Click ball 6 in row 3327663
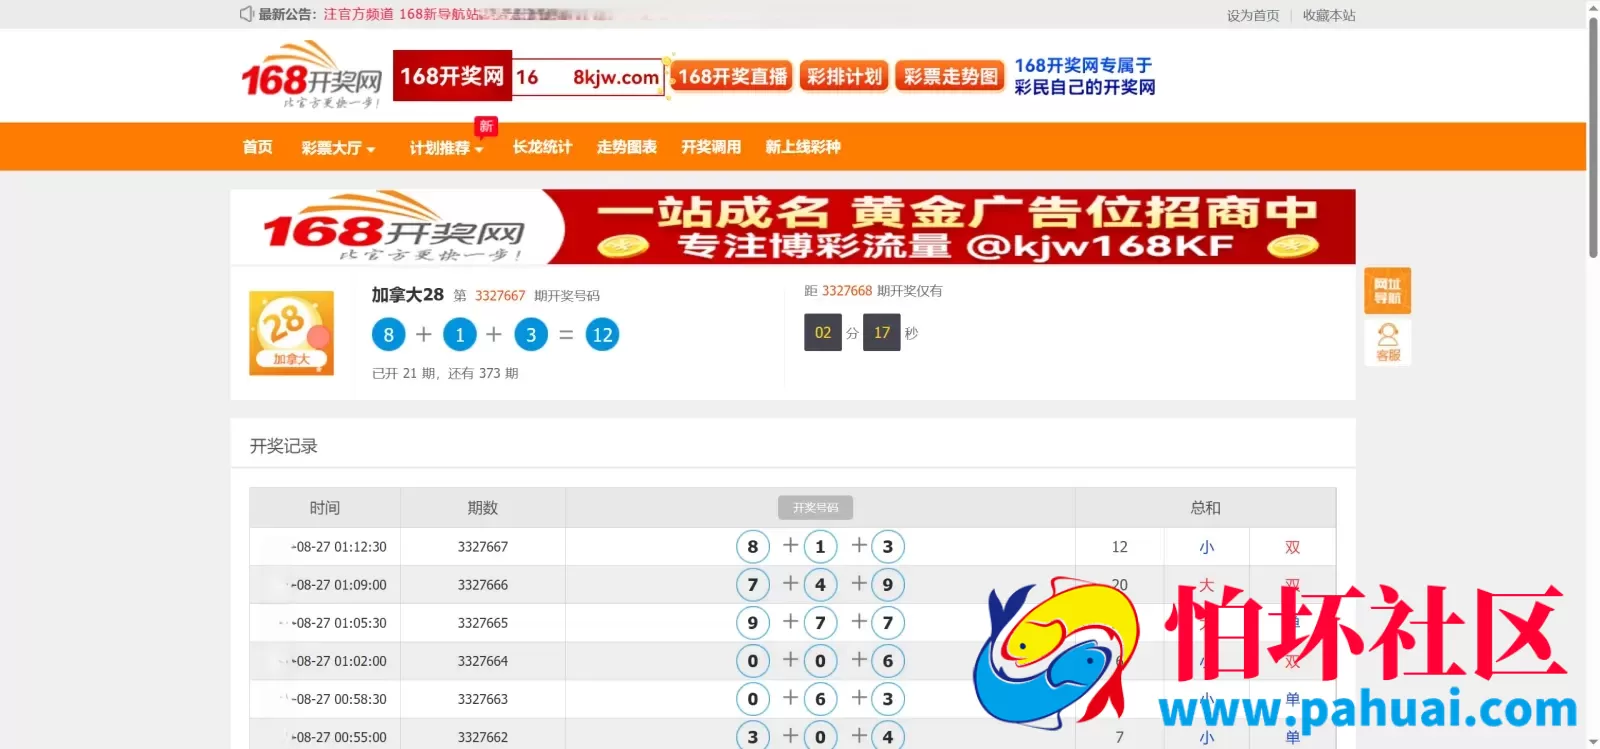 point(820,699)
